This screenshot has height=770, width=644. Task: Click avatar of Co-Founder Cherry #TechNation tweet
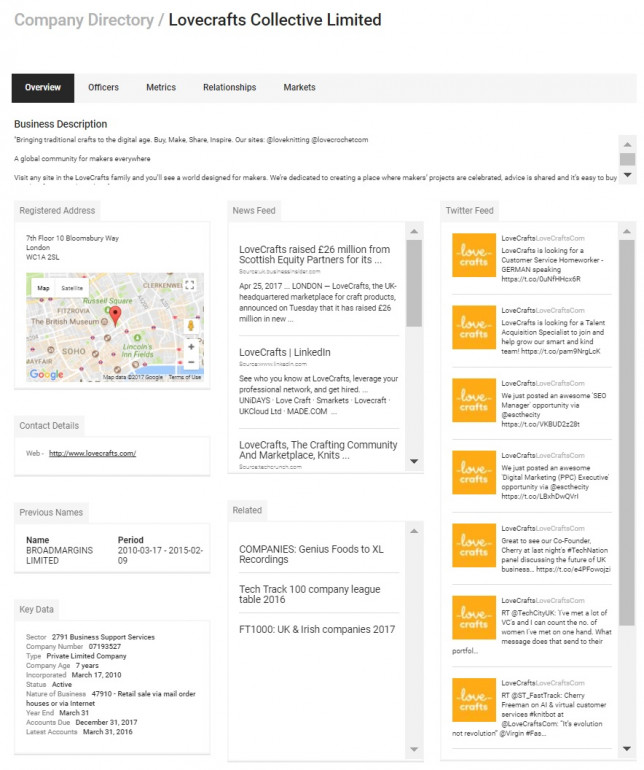point(474,546)
